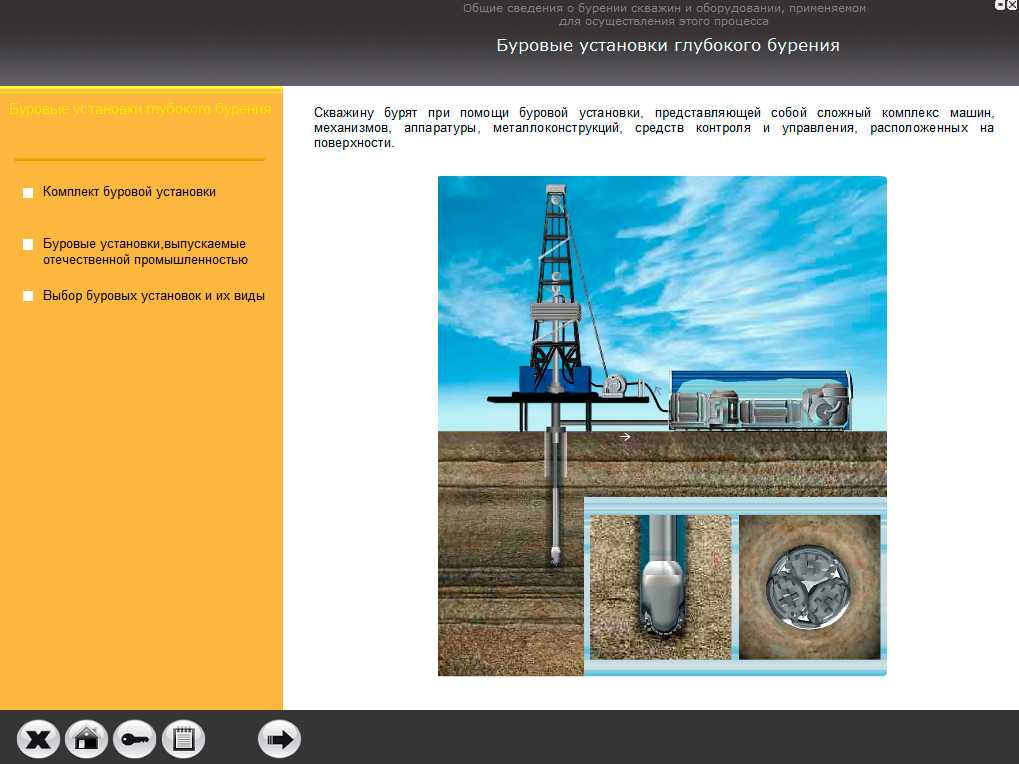
Task: Click white square bullet beside 'Буровые установки, выпускаемые'
Action: point(28,244)
